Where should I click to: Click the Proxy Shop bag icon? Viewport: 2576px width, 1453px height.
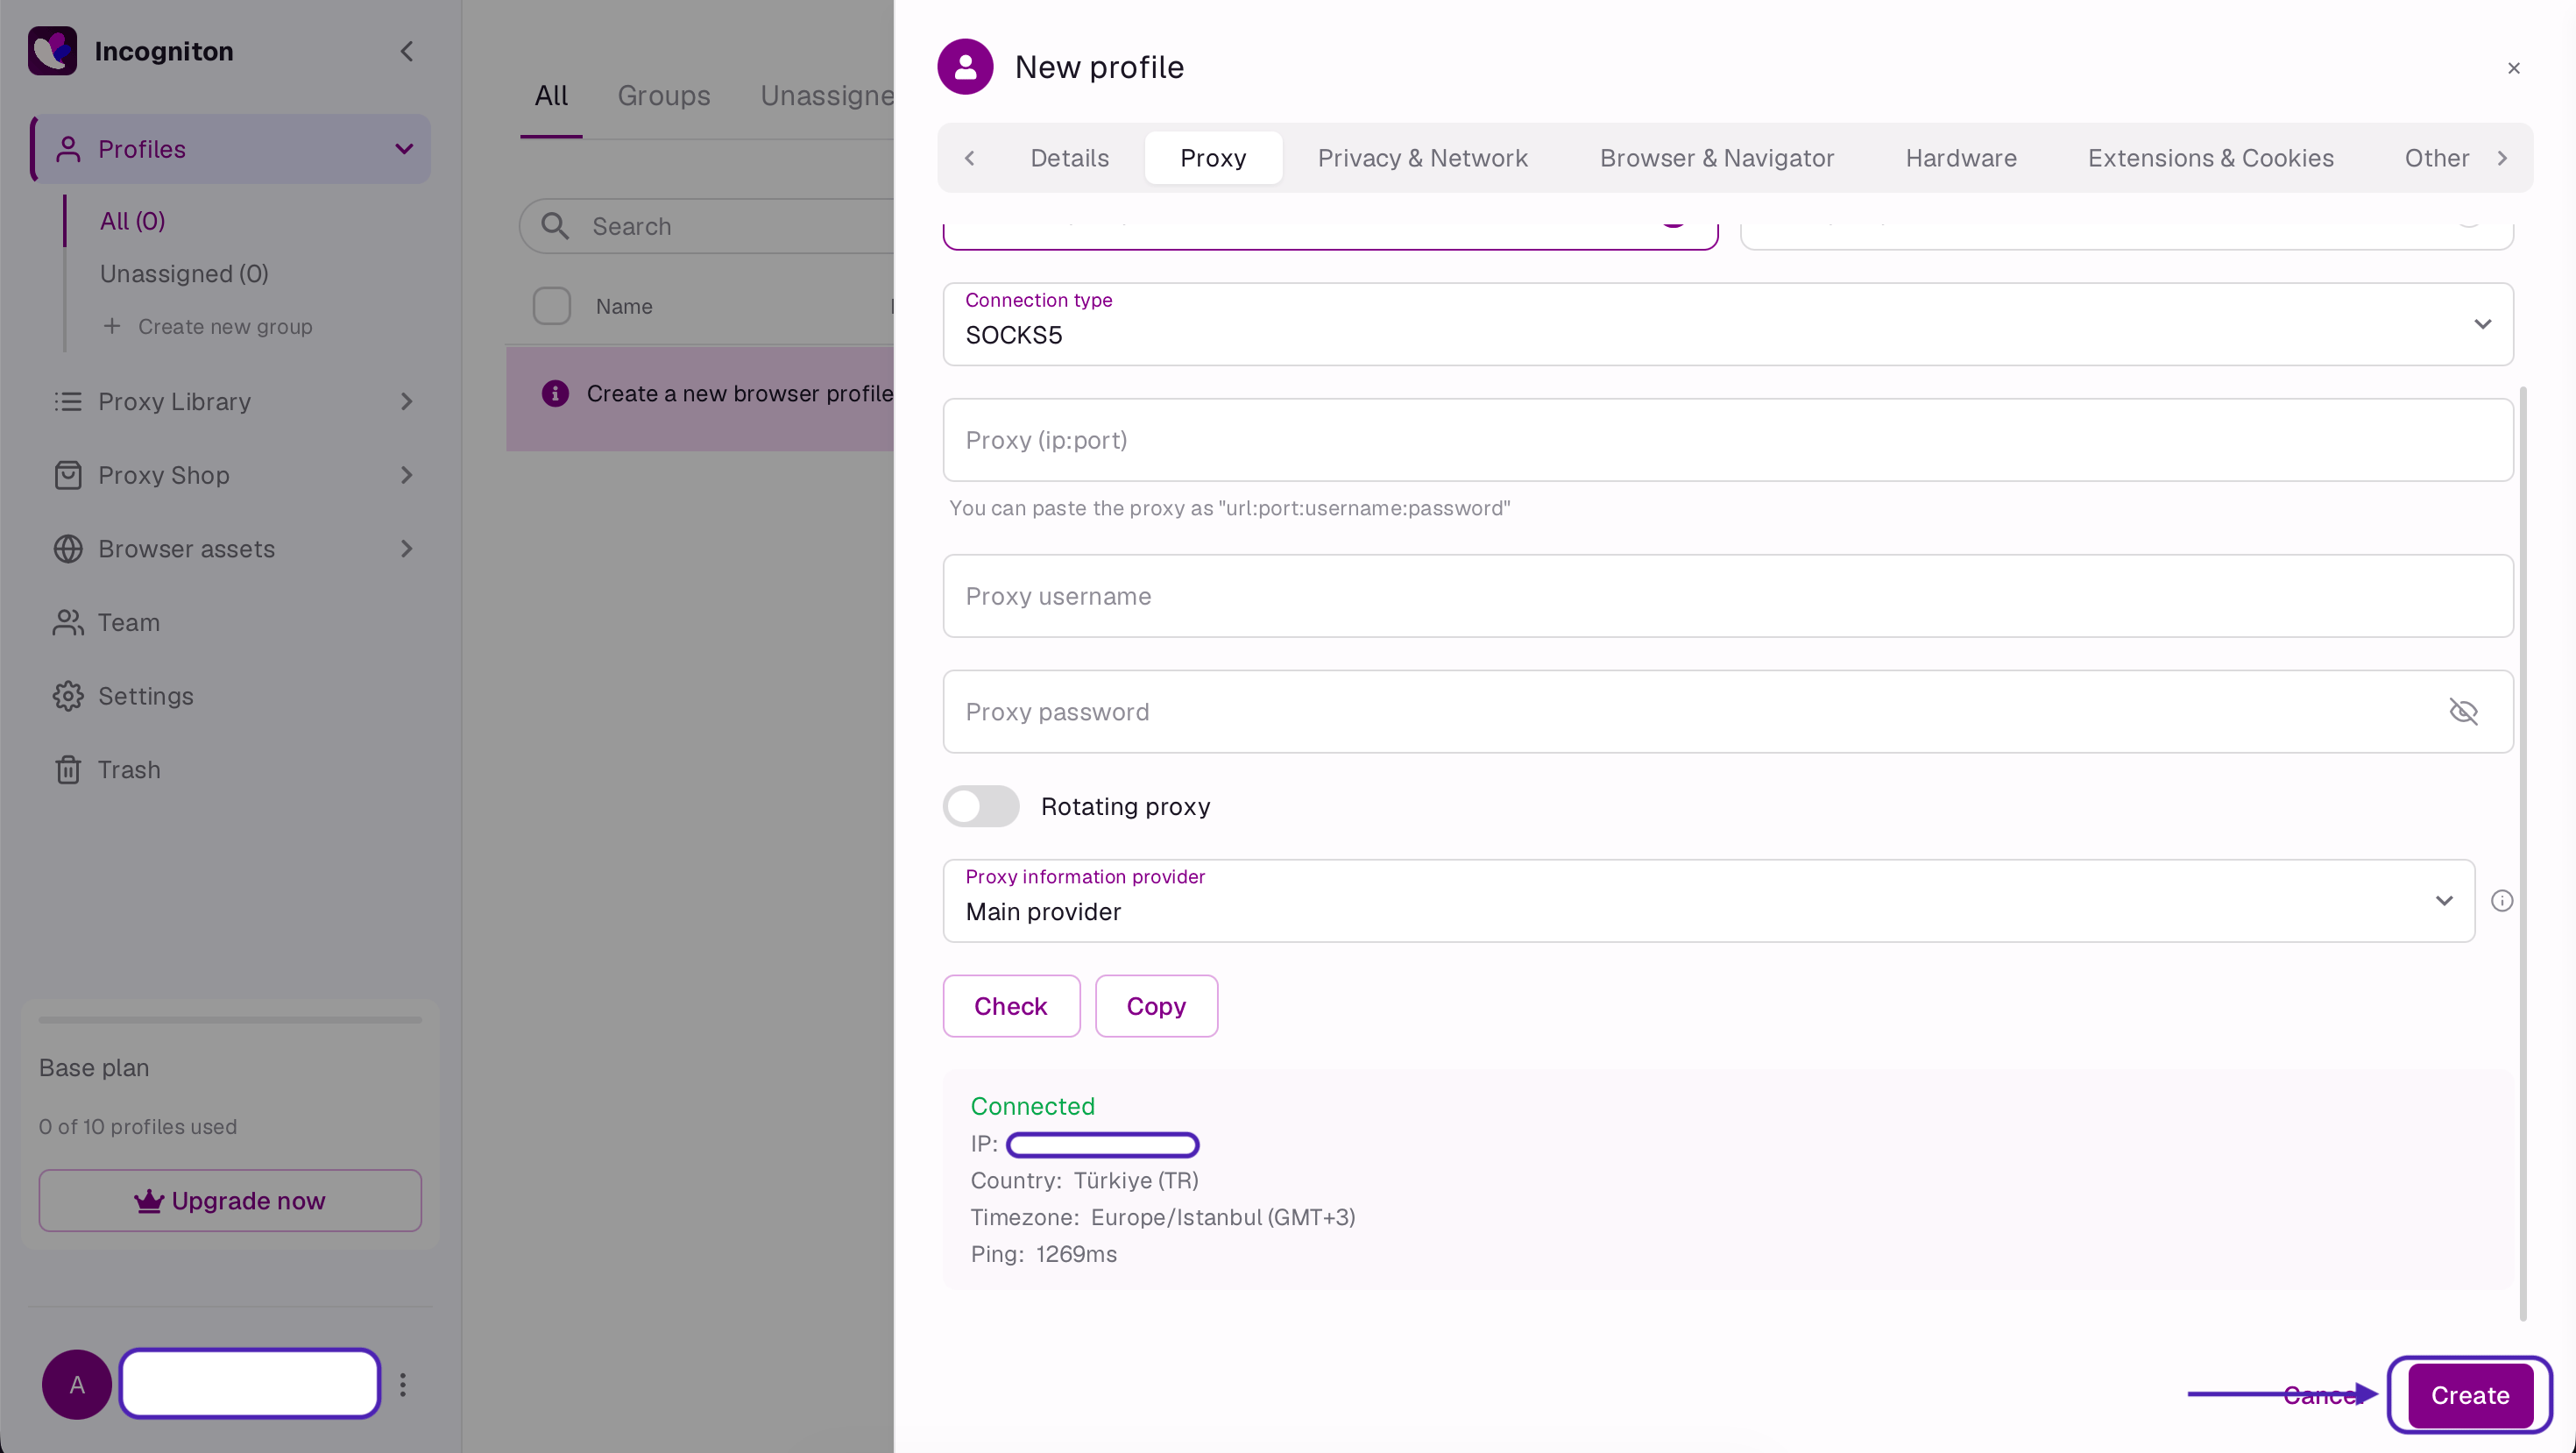click(68, 475)
